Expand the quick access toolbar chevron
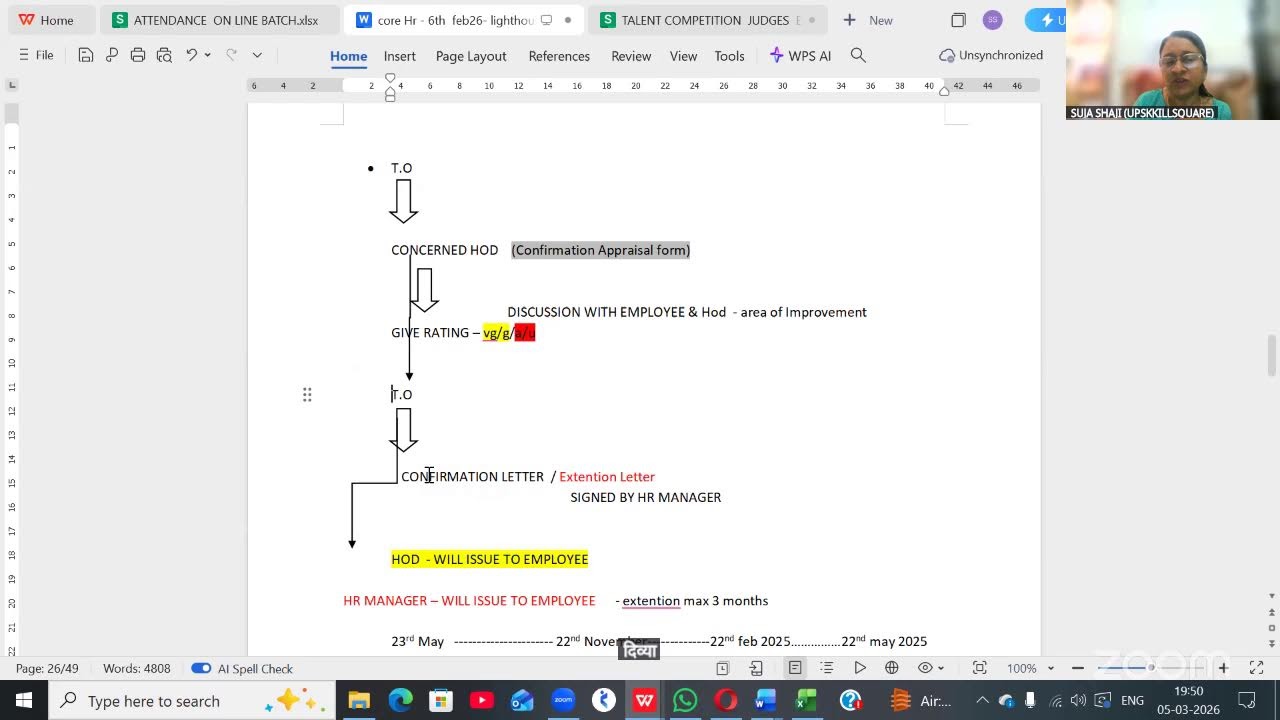 (x=257, y=56)
